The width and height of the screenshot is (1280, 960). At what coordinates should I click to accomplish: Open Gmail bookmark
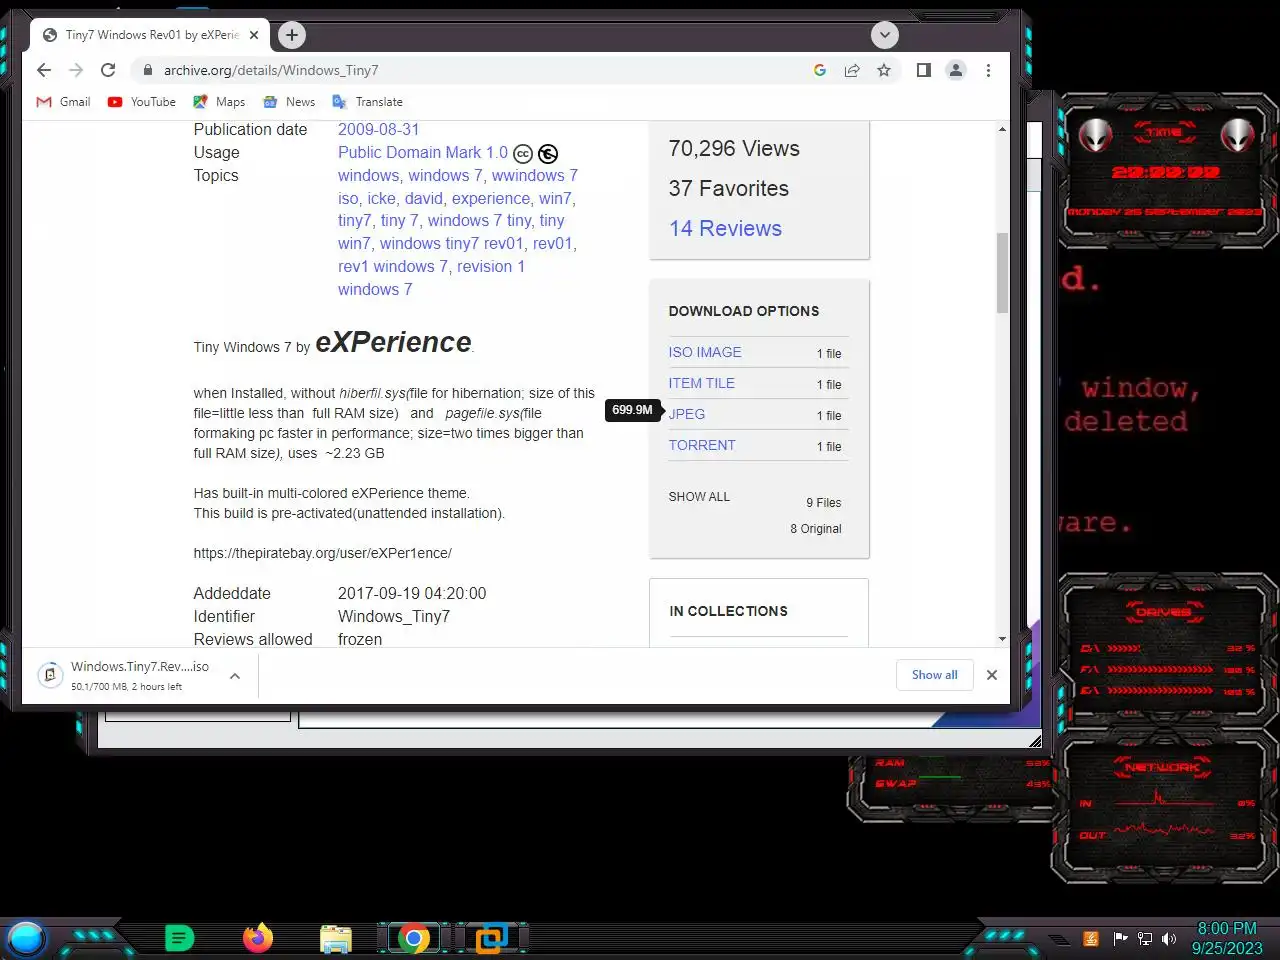[63, 102]
